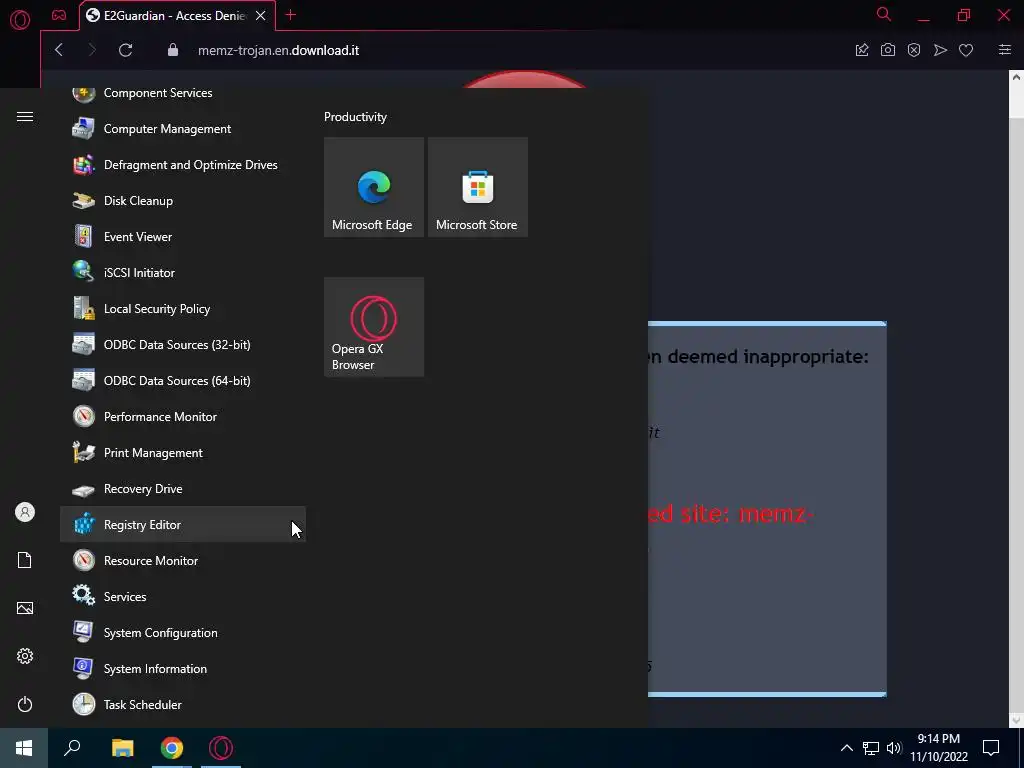Image resolution: width=1024 pixels, height=768 pixels.
Task: Open Print Management
Action: (183, 452)
